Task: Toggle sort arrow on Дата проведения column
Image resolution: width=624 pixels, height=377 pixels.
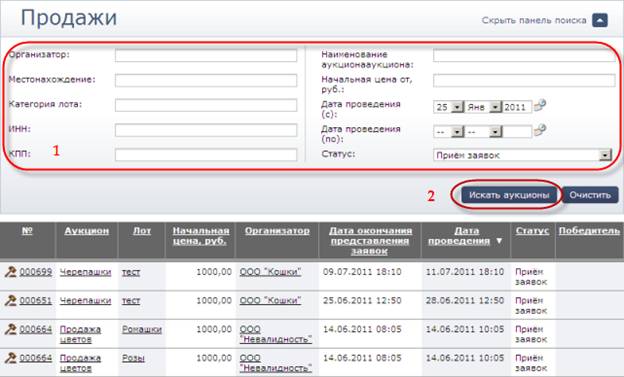Action: pos(499,241)
